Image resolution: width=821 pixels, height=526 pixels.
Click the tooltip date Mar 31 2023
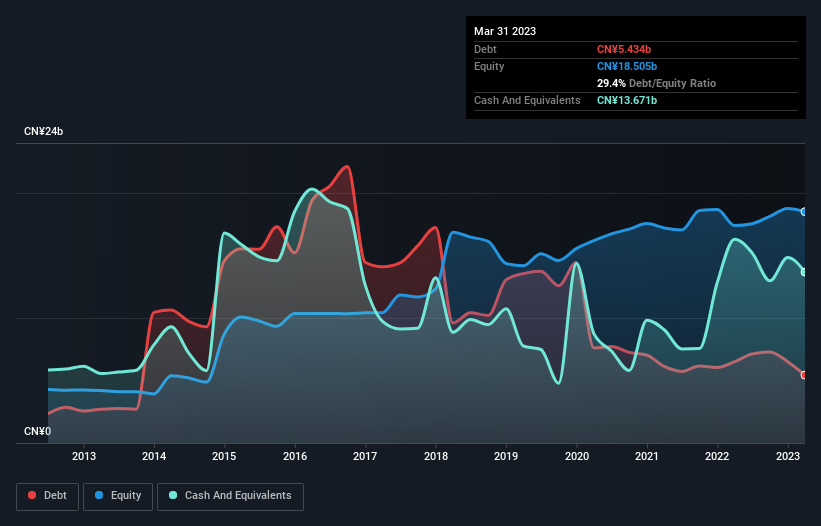[505, 31]
